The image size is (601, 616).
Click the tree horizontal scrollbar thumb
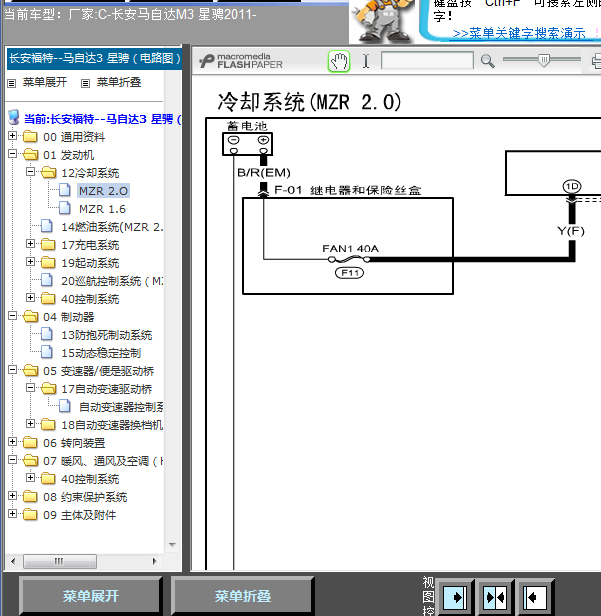(x=60, y=561)
